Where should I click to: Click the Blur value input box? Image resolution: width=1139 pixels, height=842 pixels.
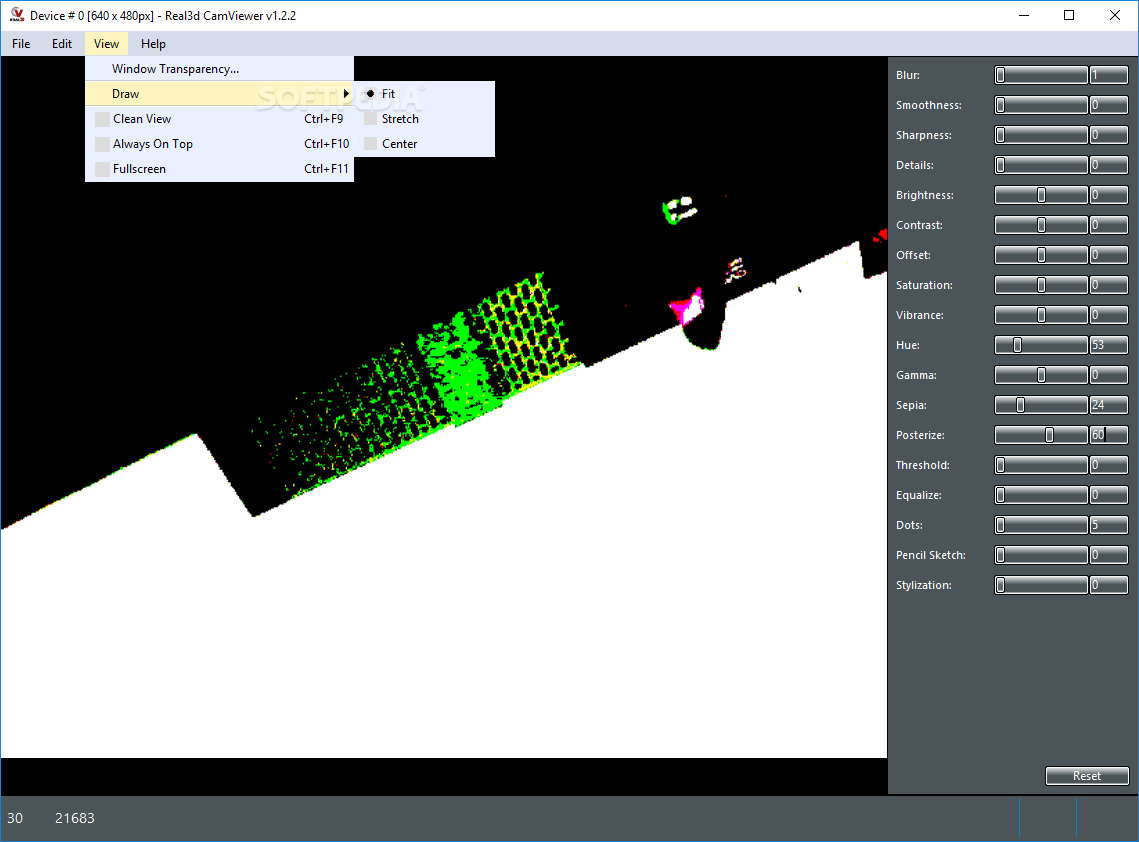[1108, 75]
